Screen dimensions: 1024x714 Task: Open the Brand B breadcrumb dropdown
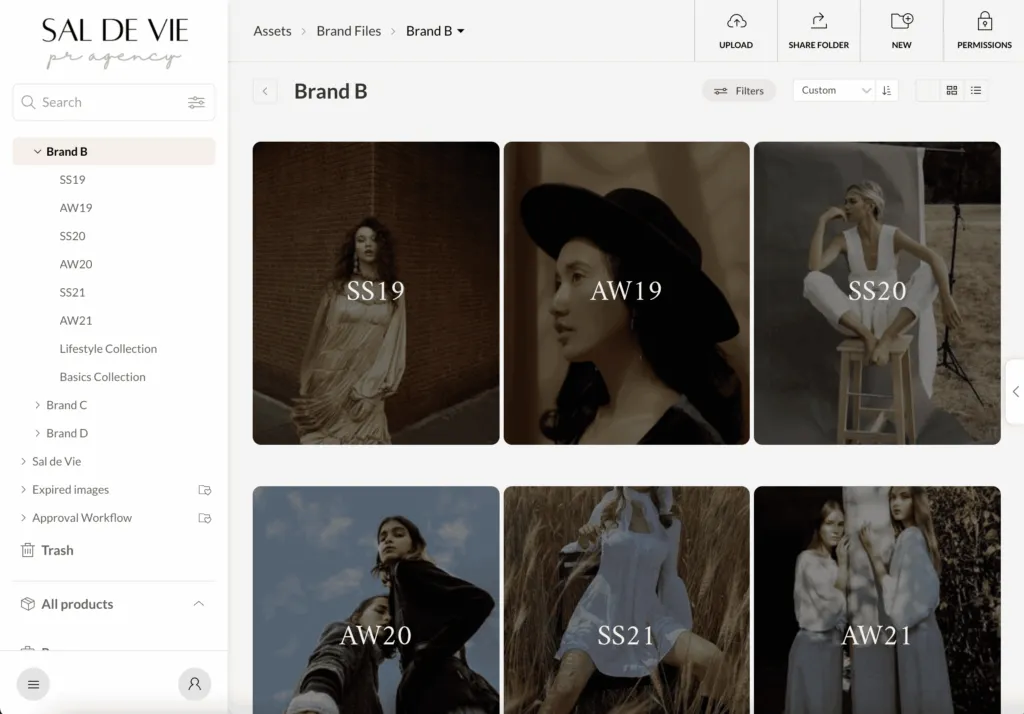(461, 31)
